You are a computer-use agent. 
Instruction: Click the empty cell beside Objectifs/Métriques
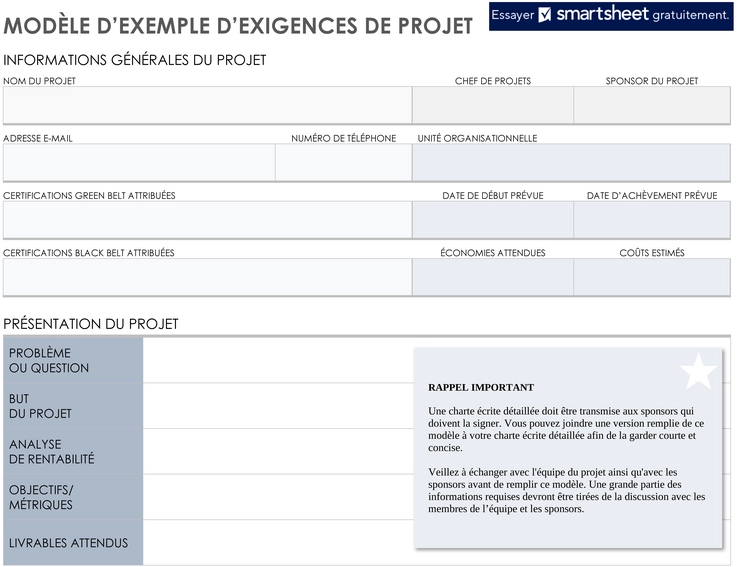point(278,497)
